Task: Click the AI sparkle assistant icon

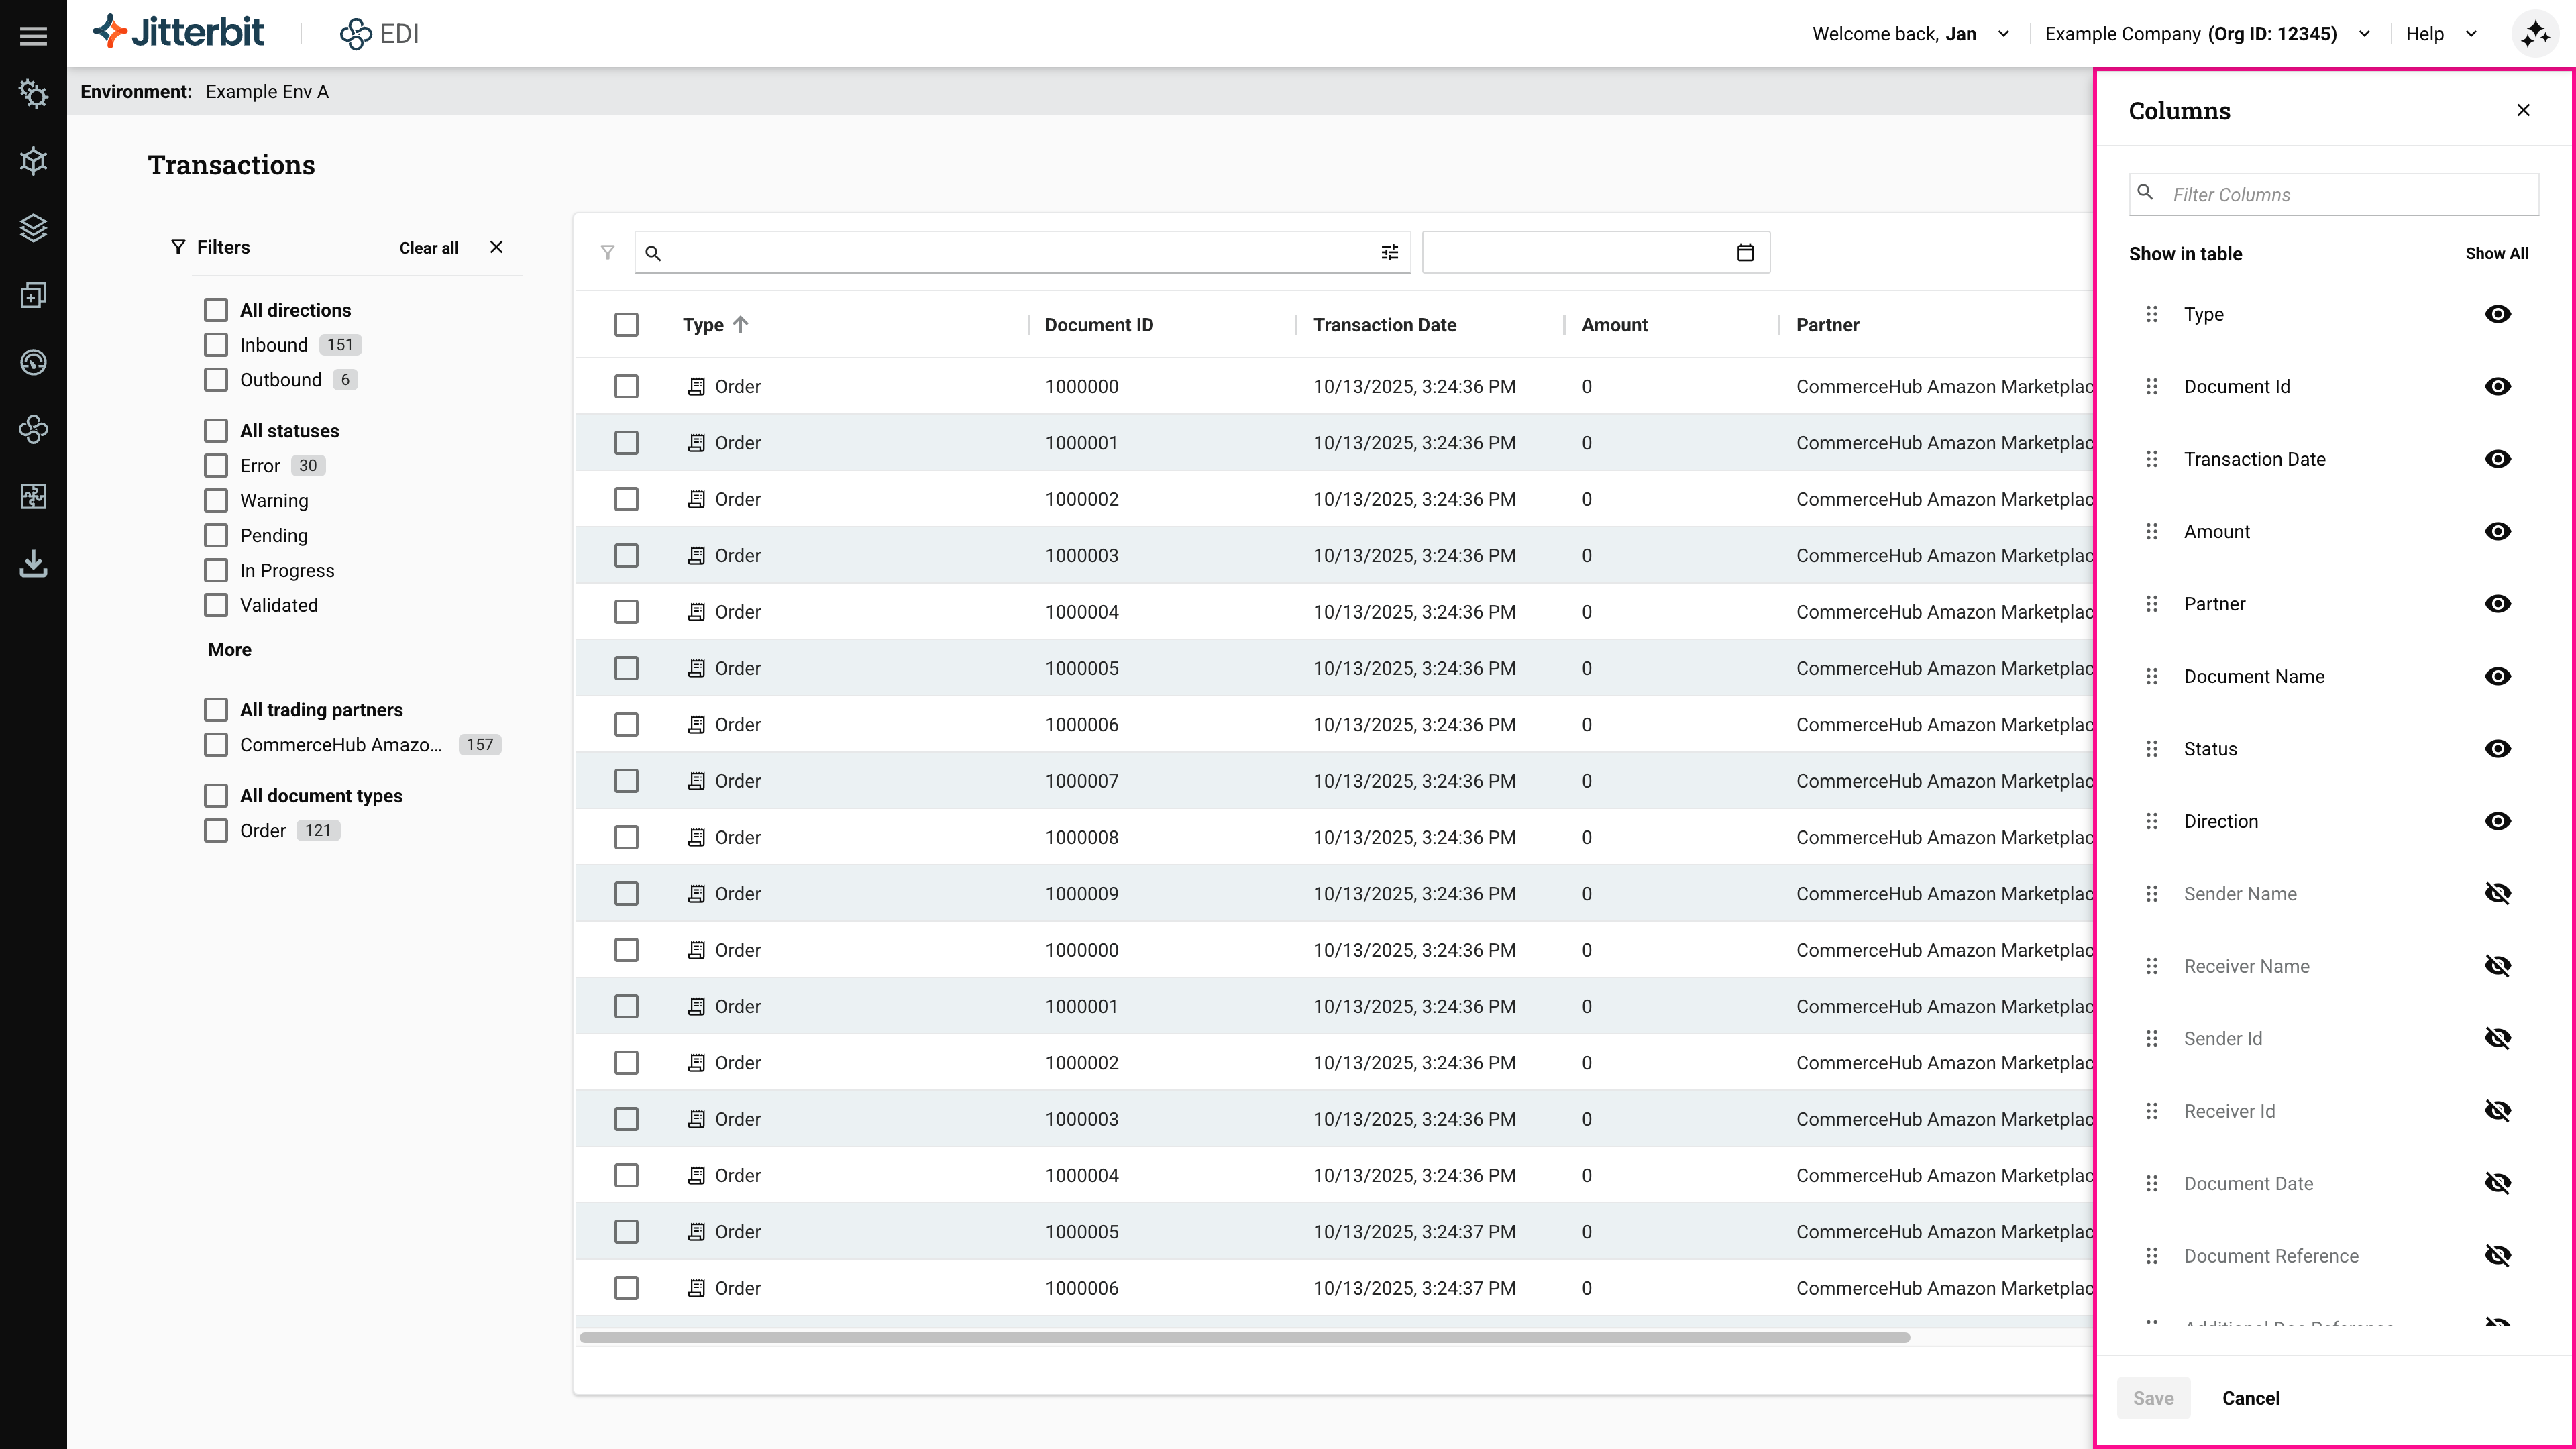Action: click(2535, 34)
